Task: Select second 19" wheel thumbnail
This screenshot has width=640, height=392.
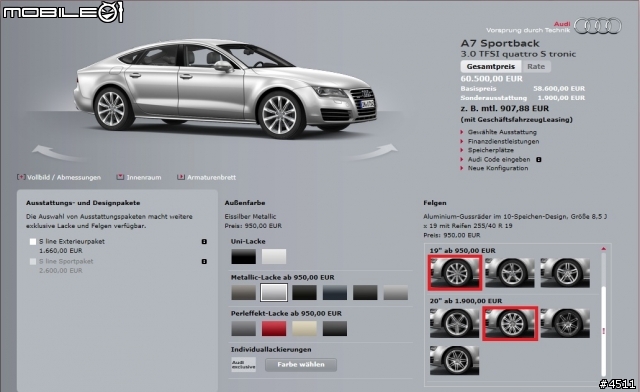Action: [x=510, y=273]
